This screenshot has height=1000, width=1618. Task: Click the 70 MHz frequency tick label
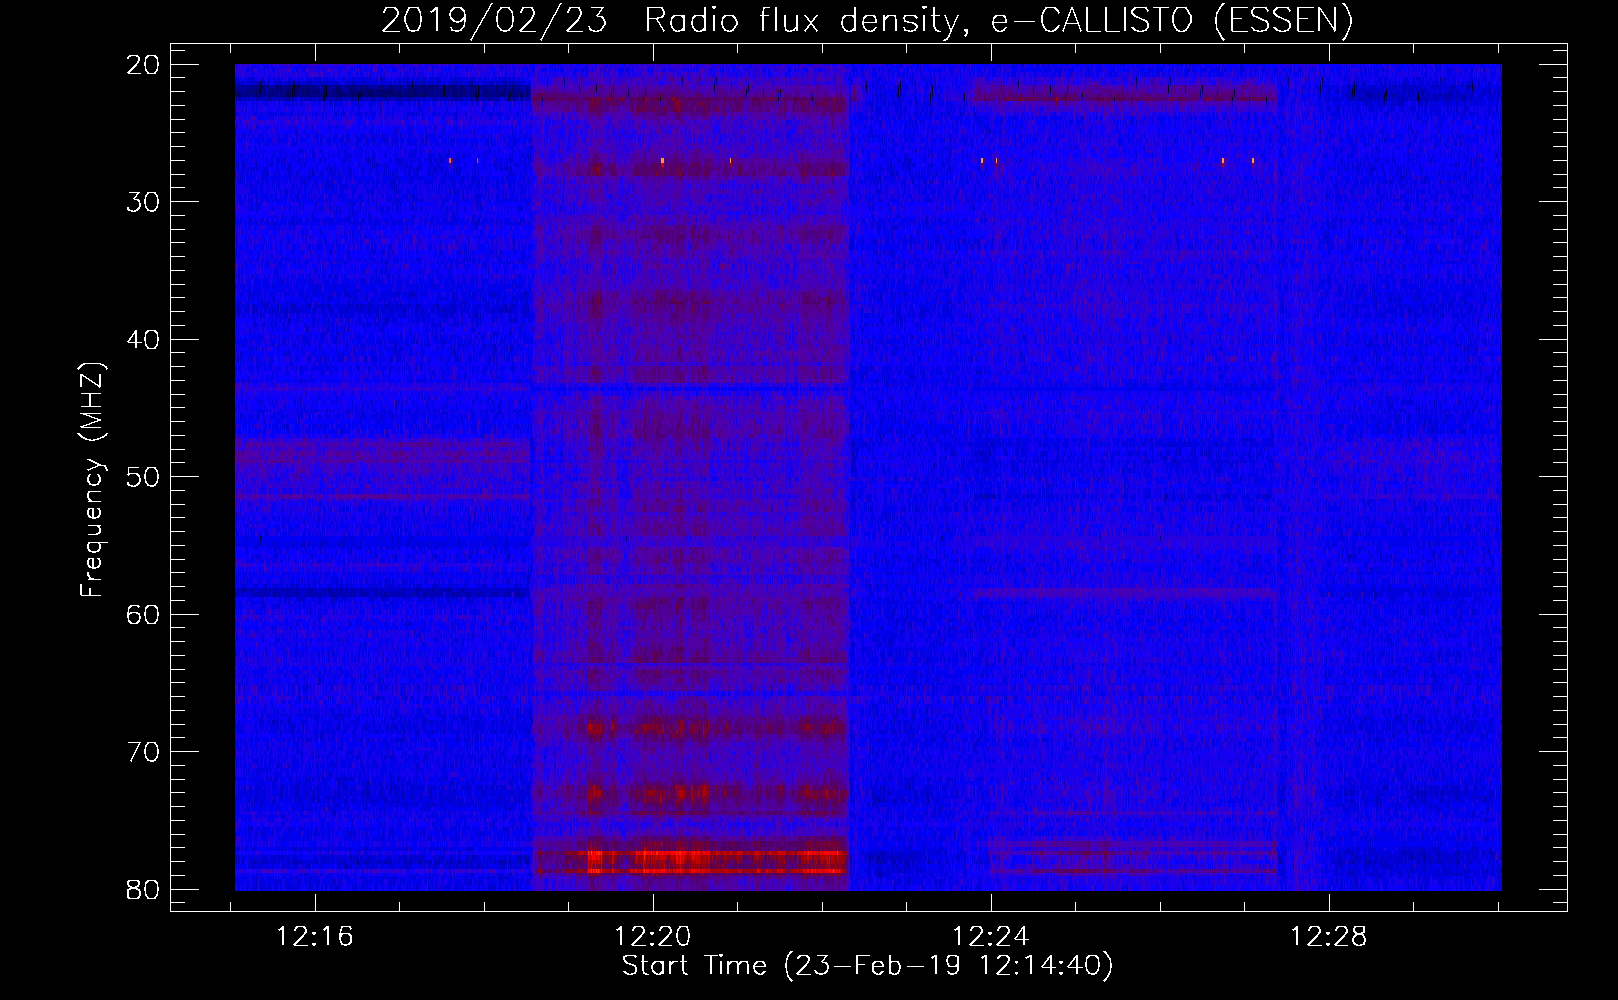tap(144, 752)
